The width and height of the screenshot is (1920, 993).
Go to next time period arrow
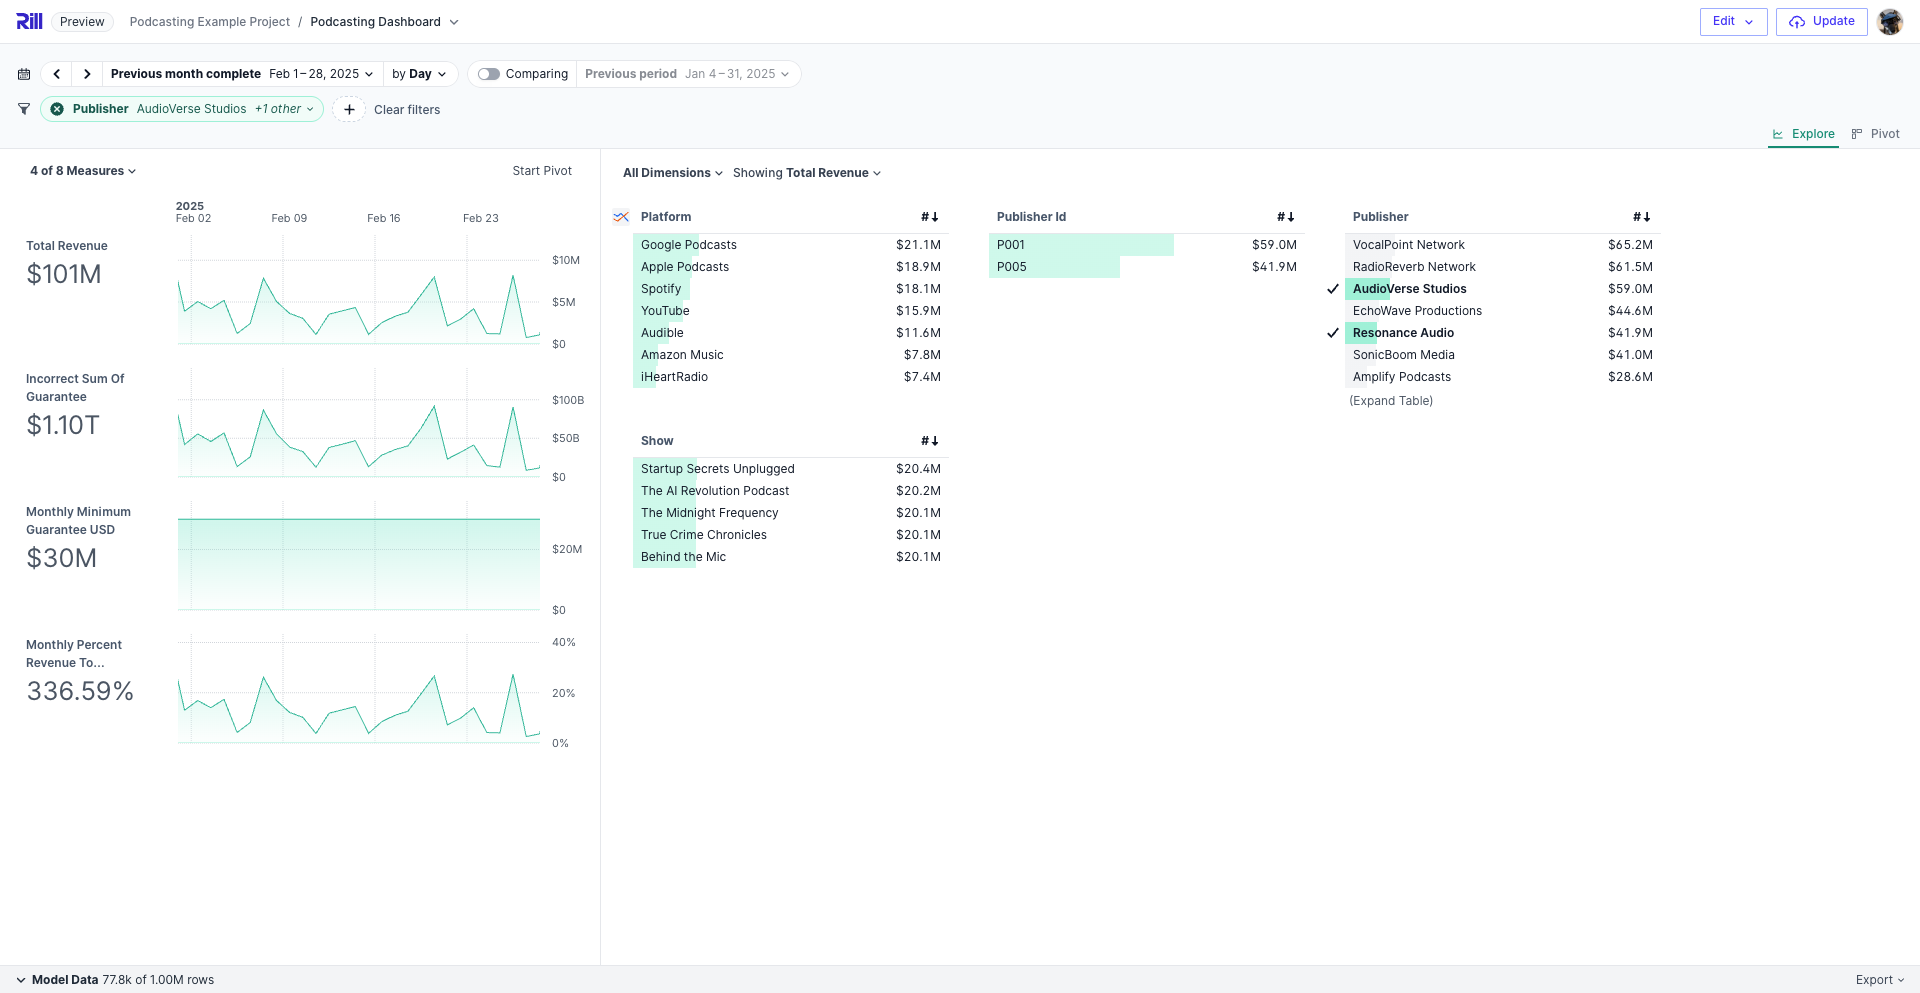(x=87, y=74)
